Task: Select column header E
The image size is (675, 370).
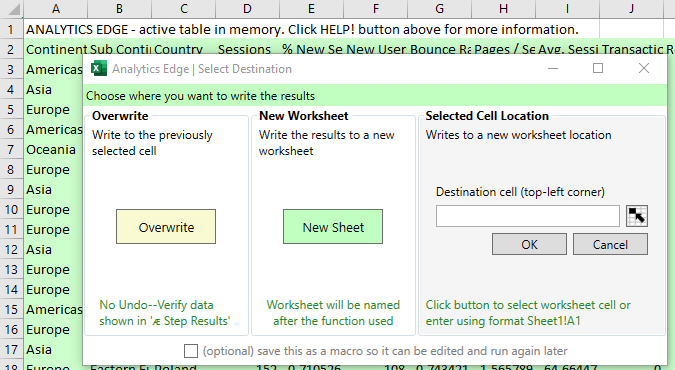Action: pos(311,9)
